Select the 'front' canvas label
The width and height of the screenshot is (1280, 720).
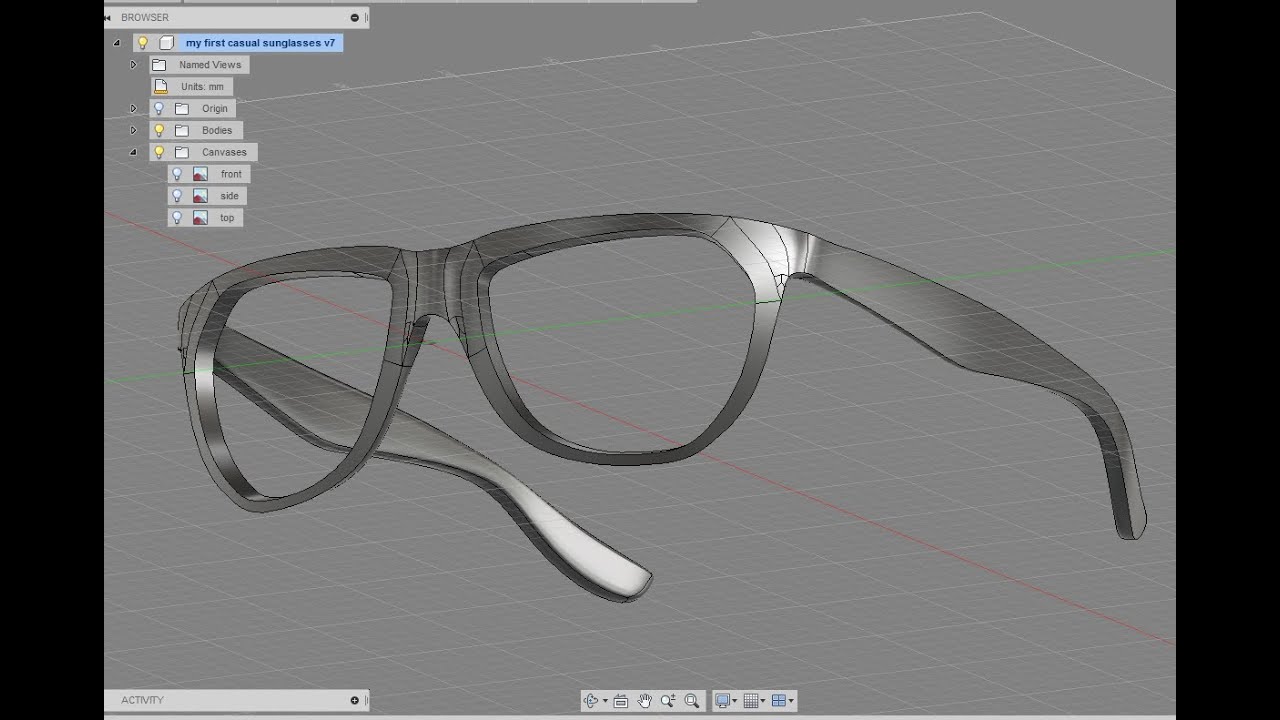[231, 174]
